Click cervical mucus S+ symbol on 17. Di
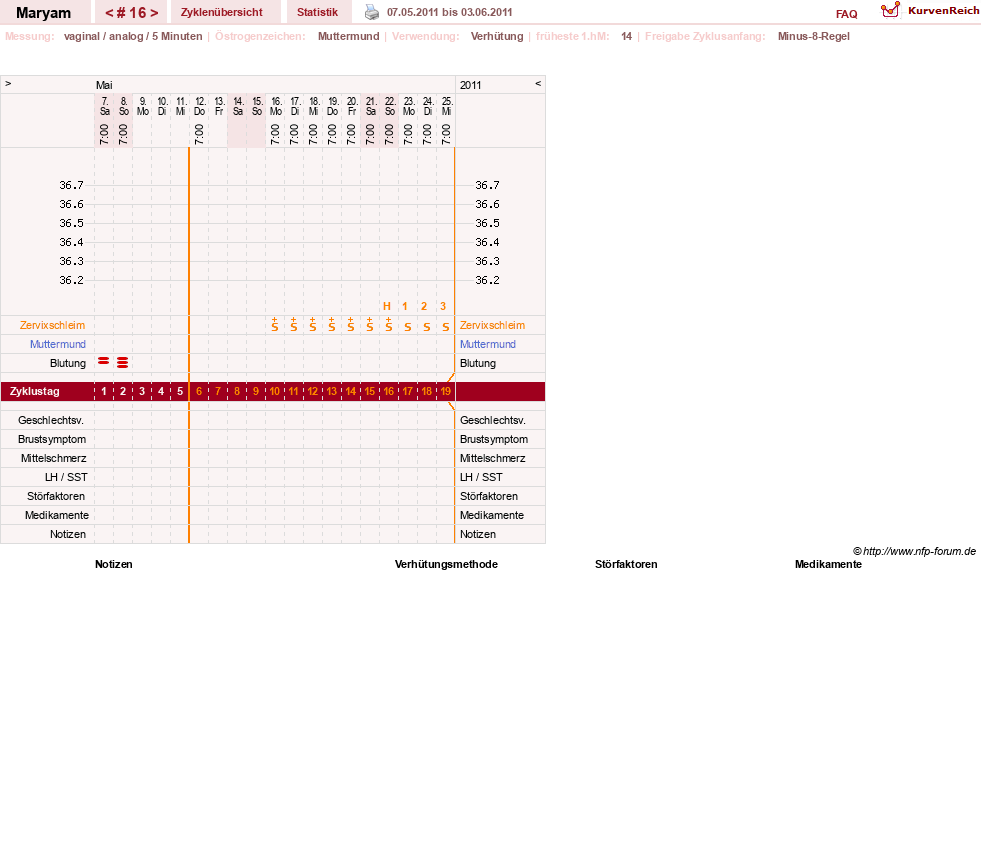 point(293,324)
